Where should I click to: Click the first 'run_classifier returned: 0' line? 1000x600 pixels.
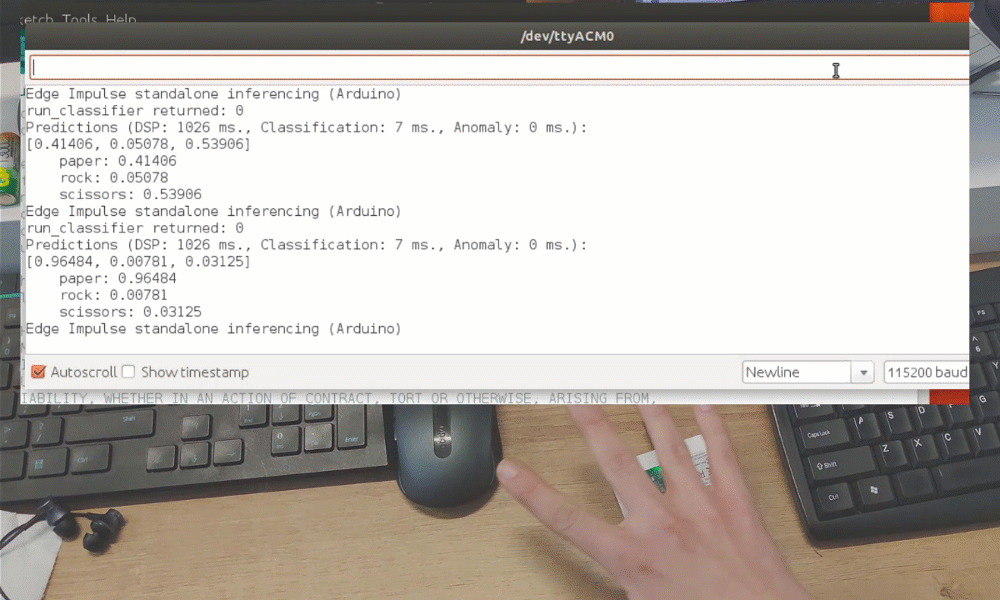pos(135,111)
